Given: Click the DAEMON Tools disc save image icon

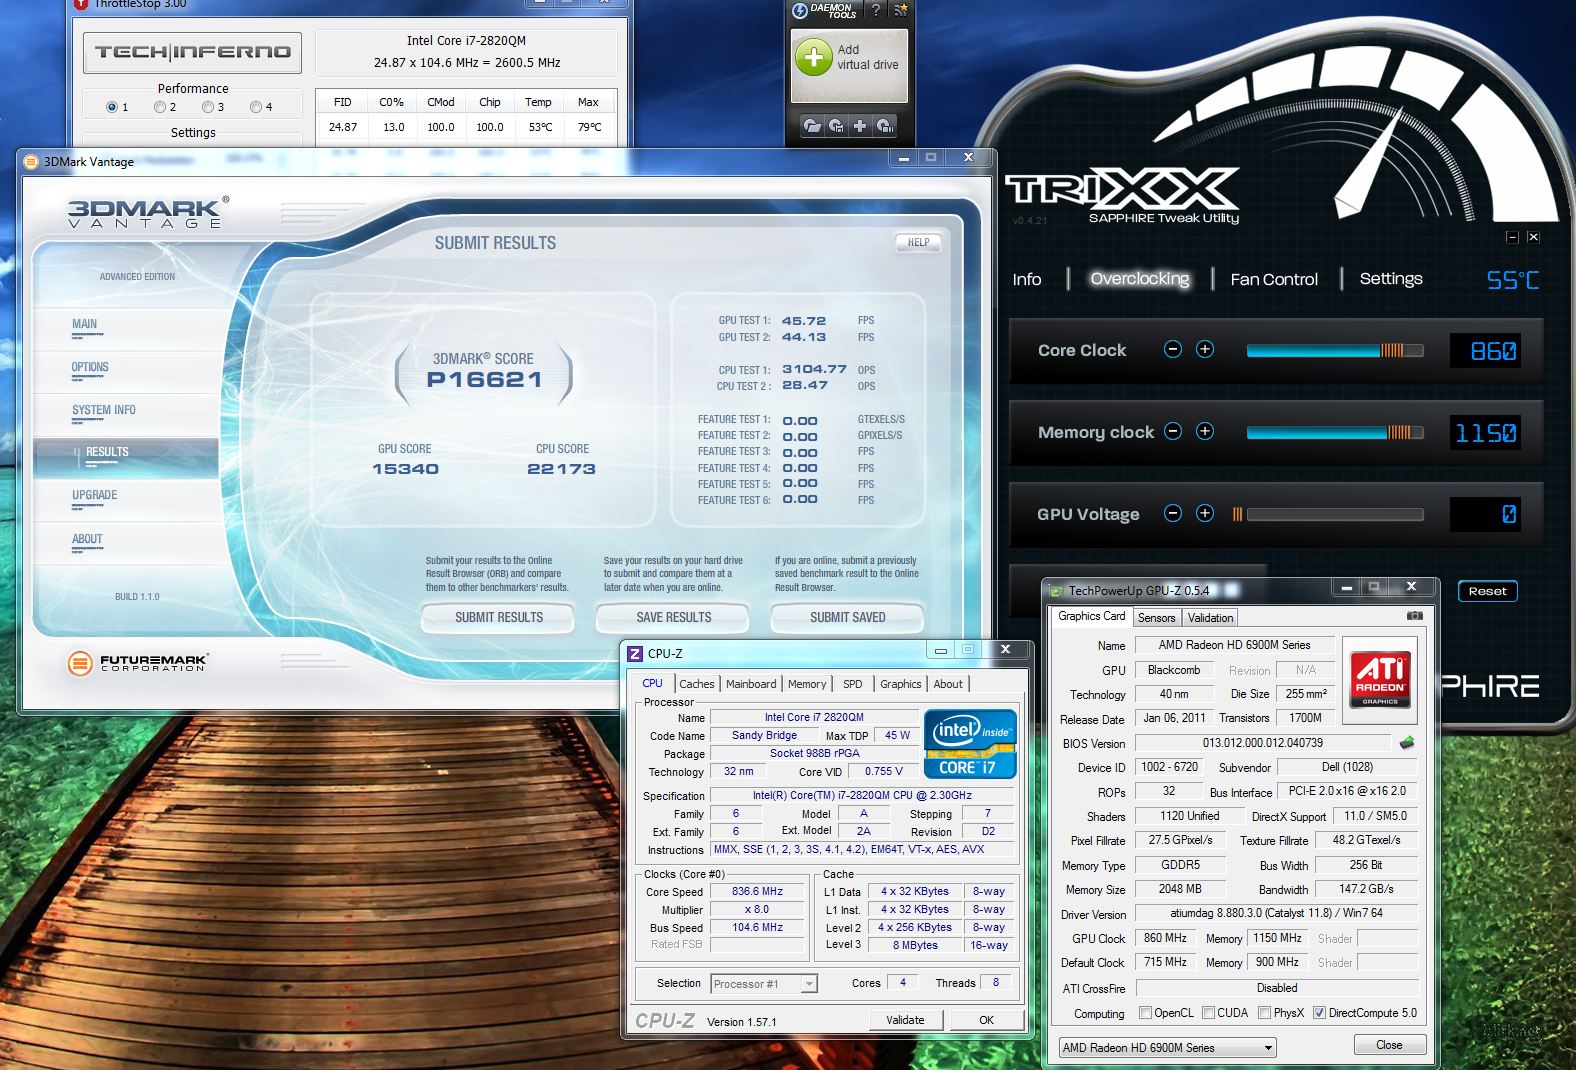Looking at the screenshot, I should (836, 126).
